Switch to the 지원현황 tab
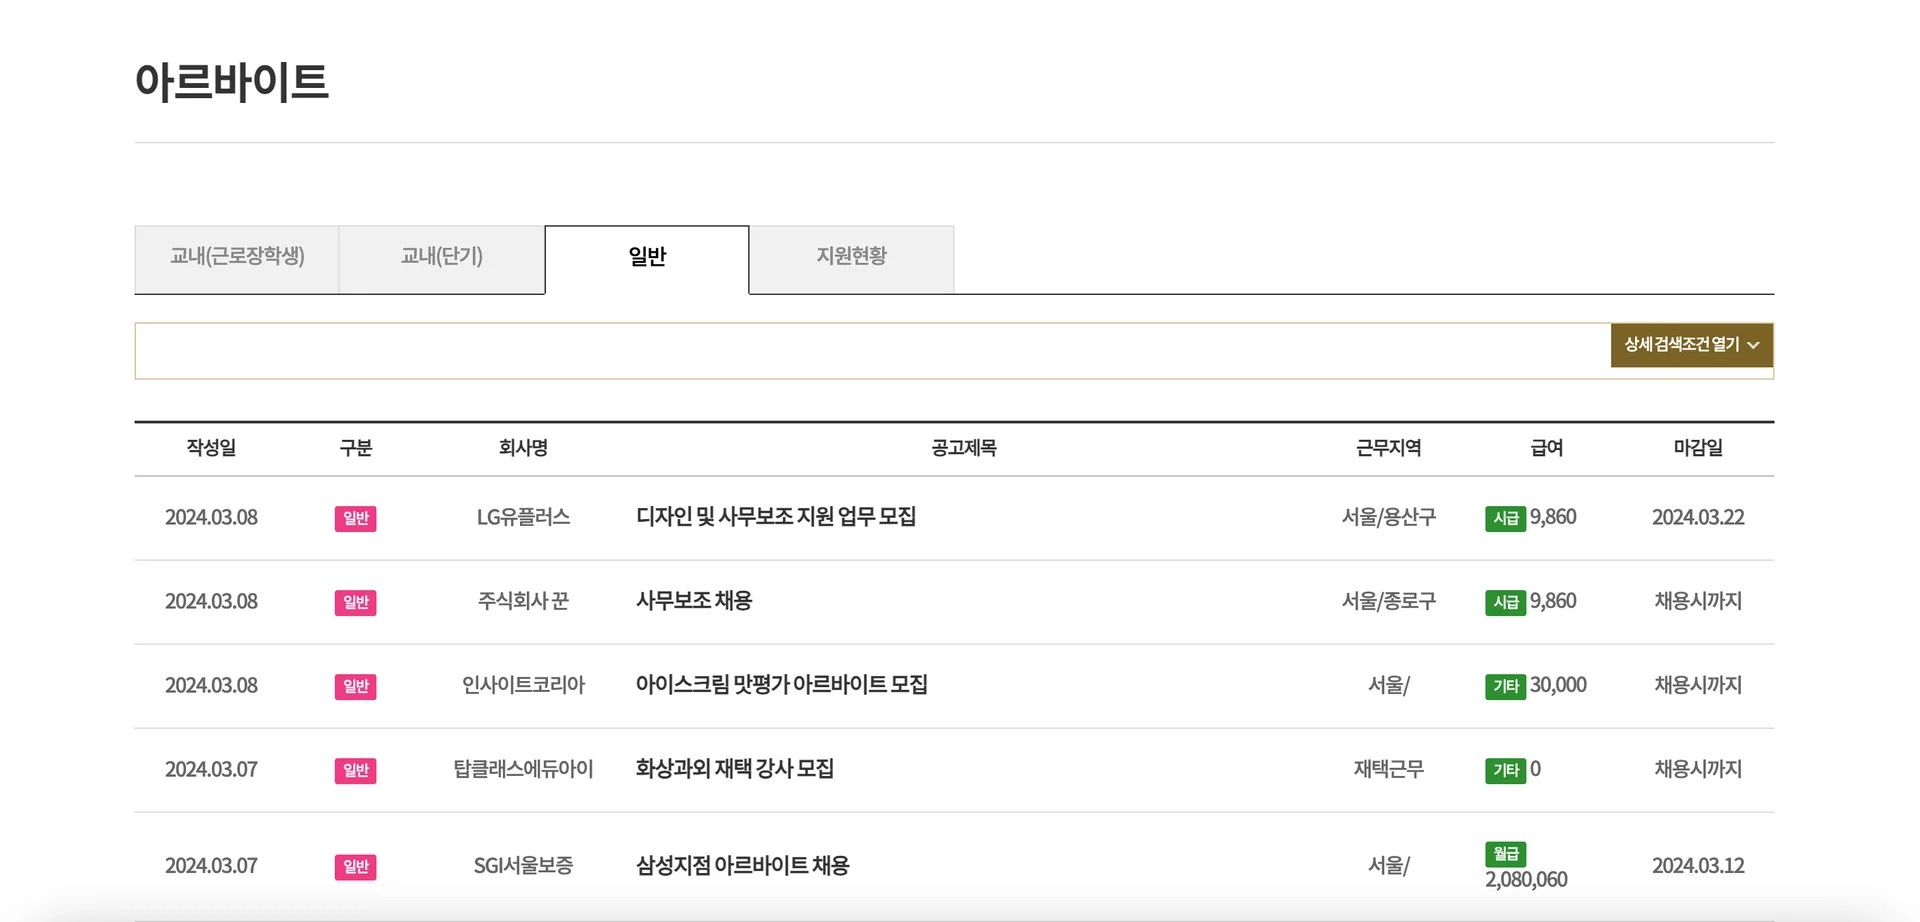Viewport: 1920px width, 922px height. [851, 258]
